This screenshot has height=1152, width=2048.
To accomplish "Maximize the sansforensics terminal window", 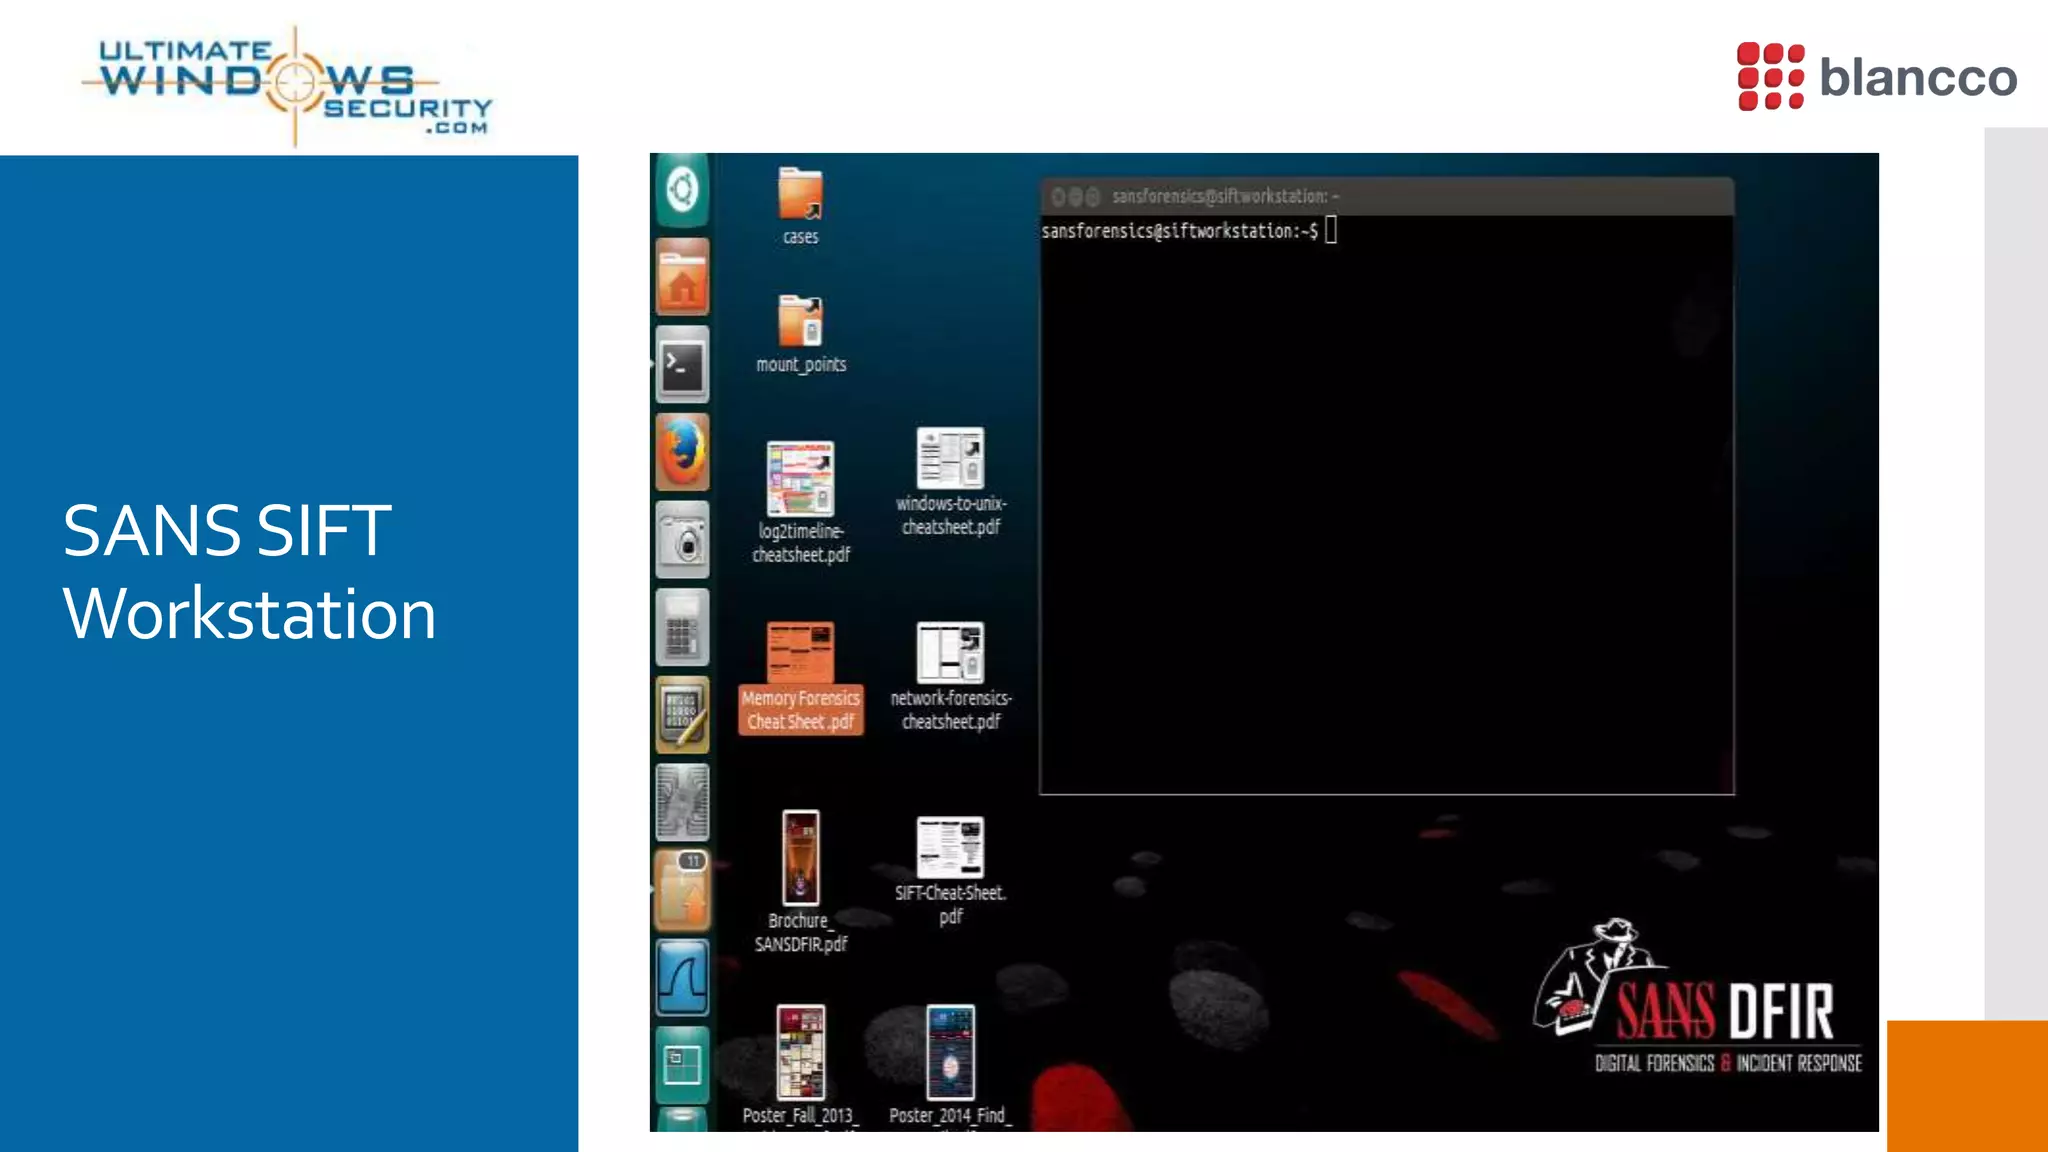I will 1093,197.
